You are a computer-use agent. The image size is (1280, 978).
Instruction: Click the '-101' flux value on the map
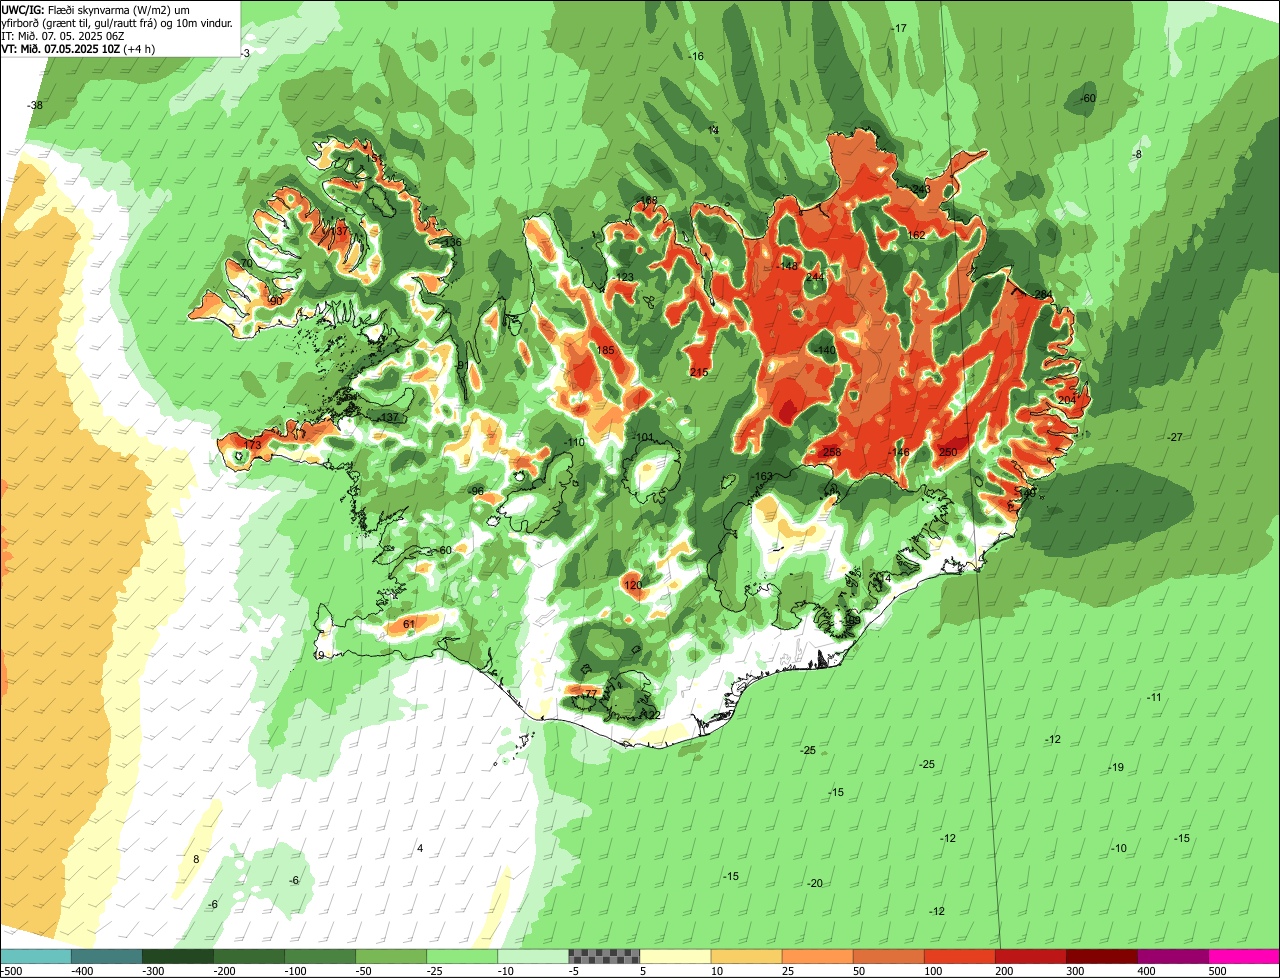[642, 437]
